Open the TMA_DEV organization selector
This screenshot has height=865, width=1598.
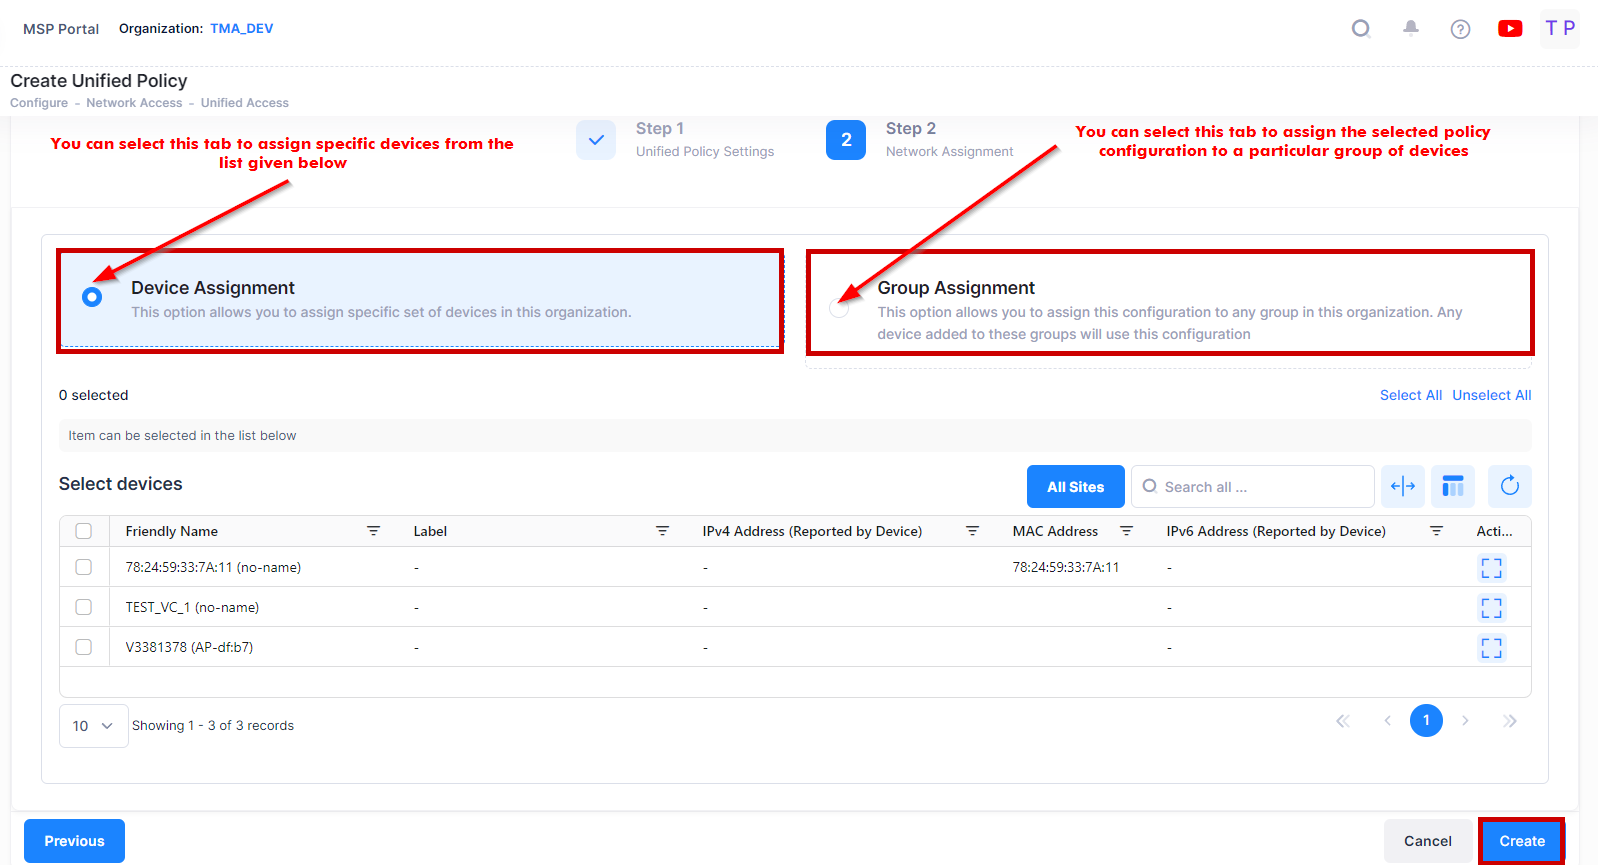click(x=241, y=29)
